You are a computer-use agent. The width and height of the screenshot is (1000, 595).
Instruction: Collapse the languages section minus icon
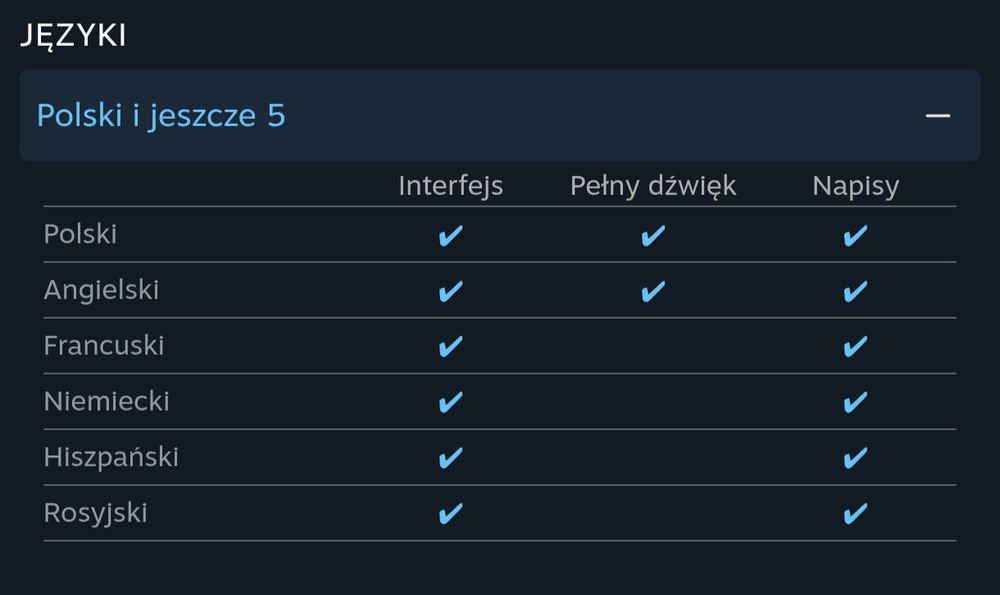click(x=937, y=116)
